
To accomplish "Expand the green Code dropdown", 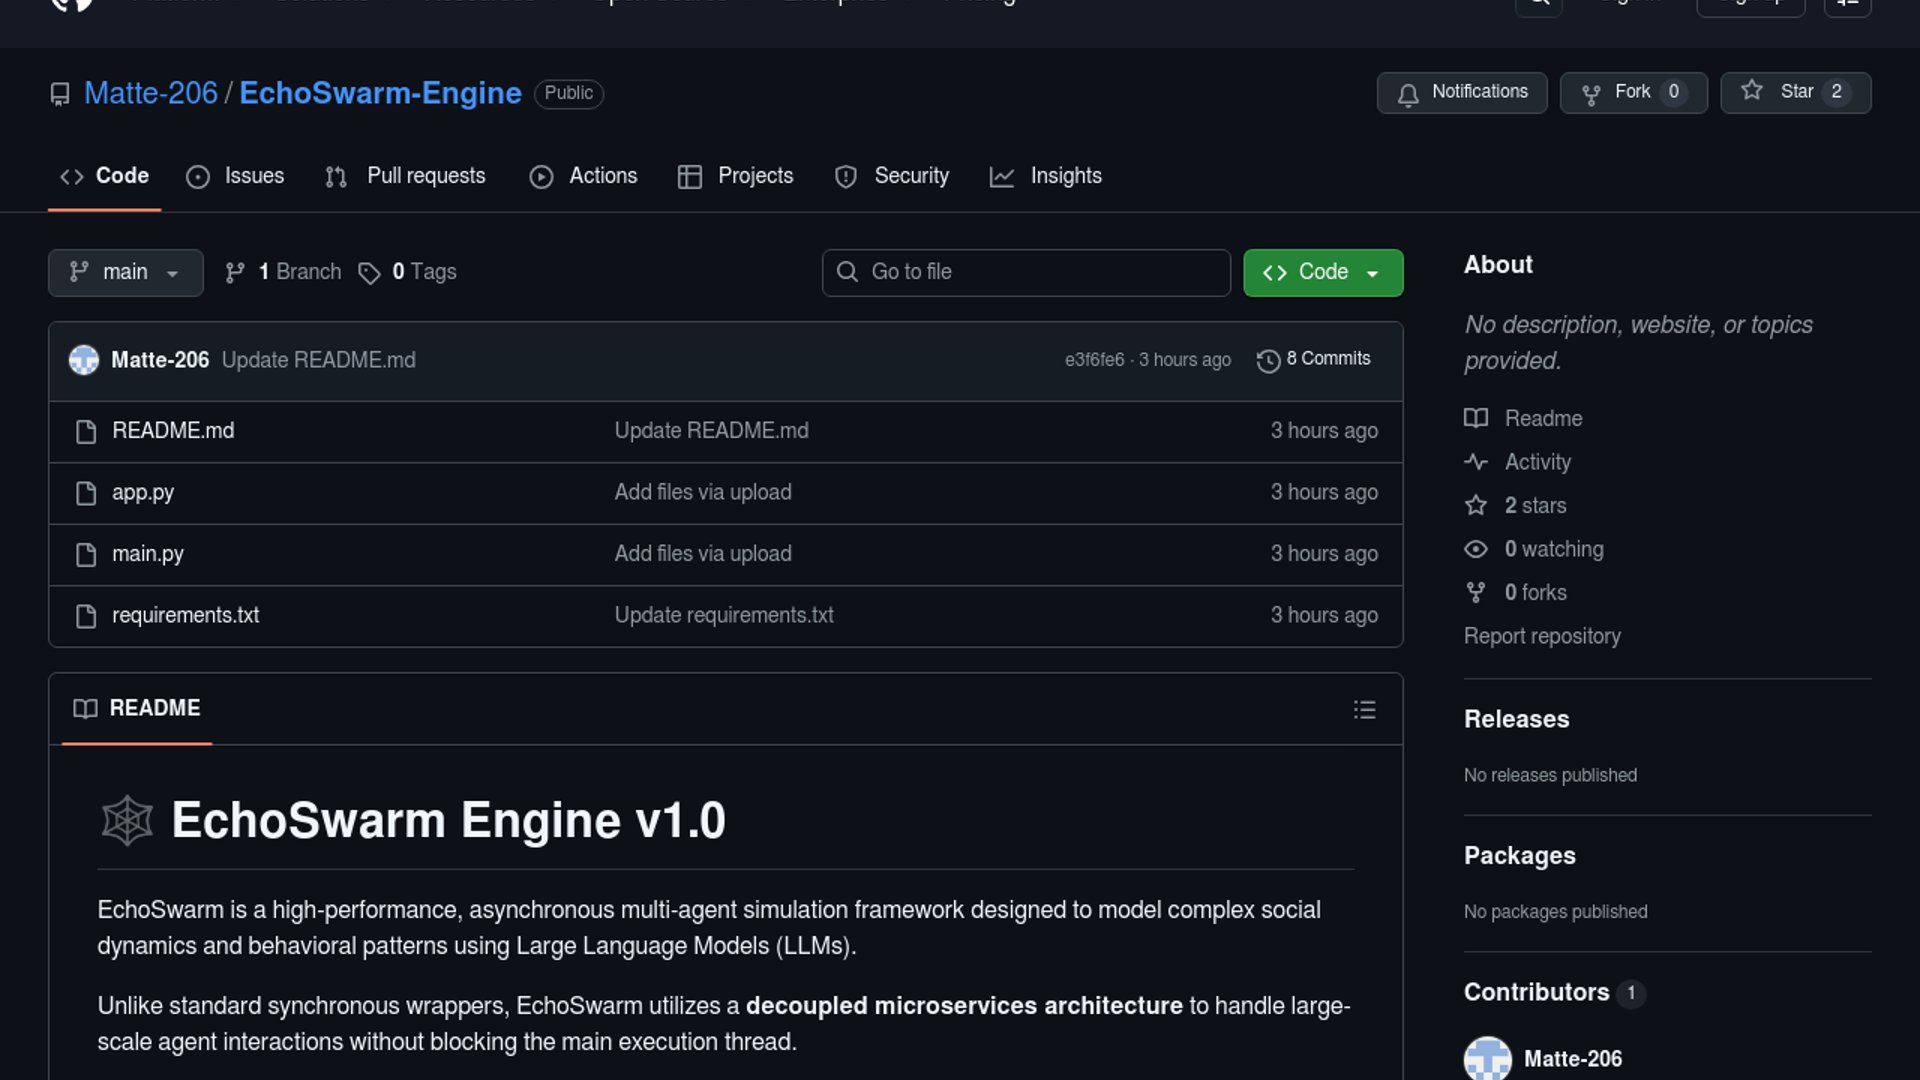I will (x=1322, y=272).
